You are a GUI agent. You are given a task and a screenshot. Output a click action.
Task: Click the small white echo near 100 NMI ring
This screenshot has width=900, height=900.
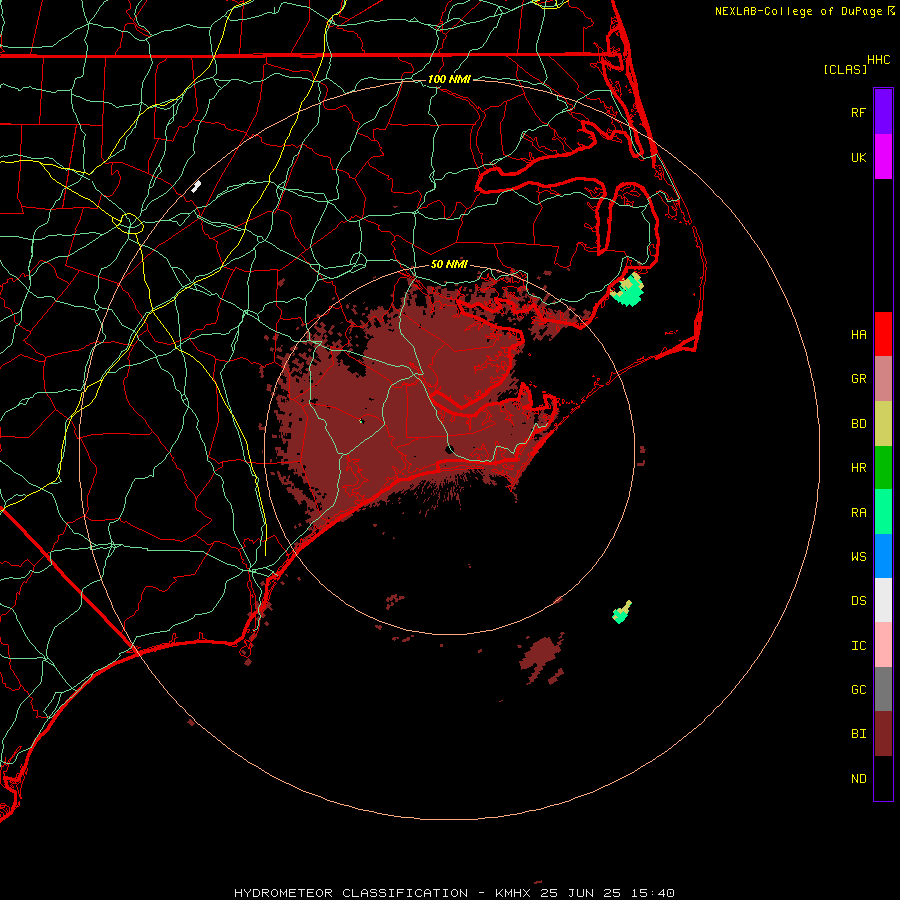coord(196,186)
